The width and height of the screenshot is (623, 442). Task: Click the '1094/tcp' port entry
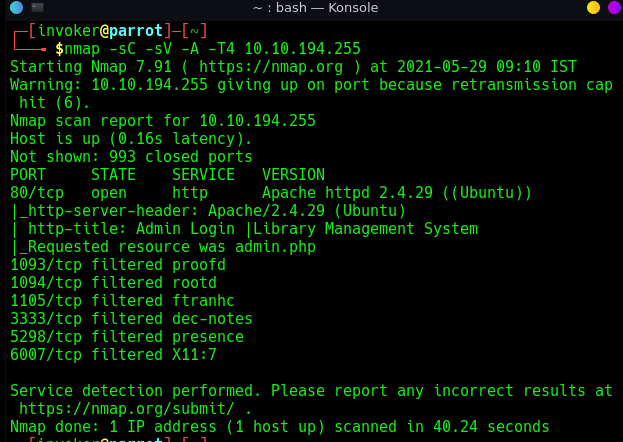pyautogui.click(x=46, y=283)
